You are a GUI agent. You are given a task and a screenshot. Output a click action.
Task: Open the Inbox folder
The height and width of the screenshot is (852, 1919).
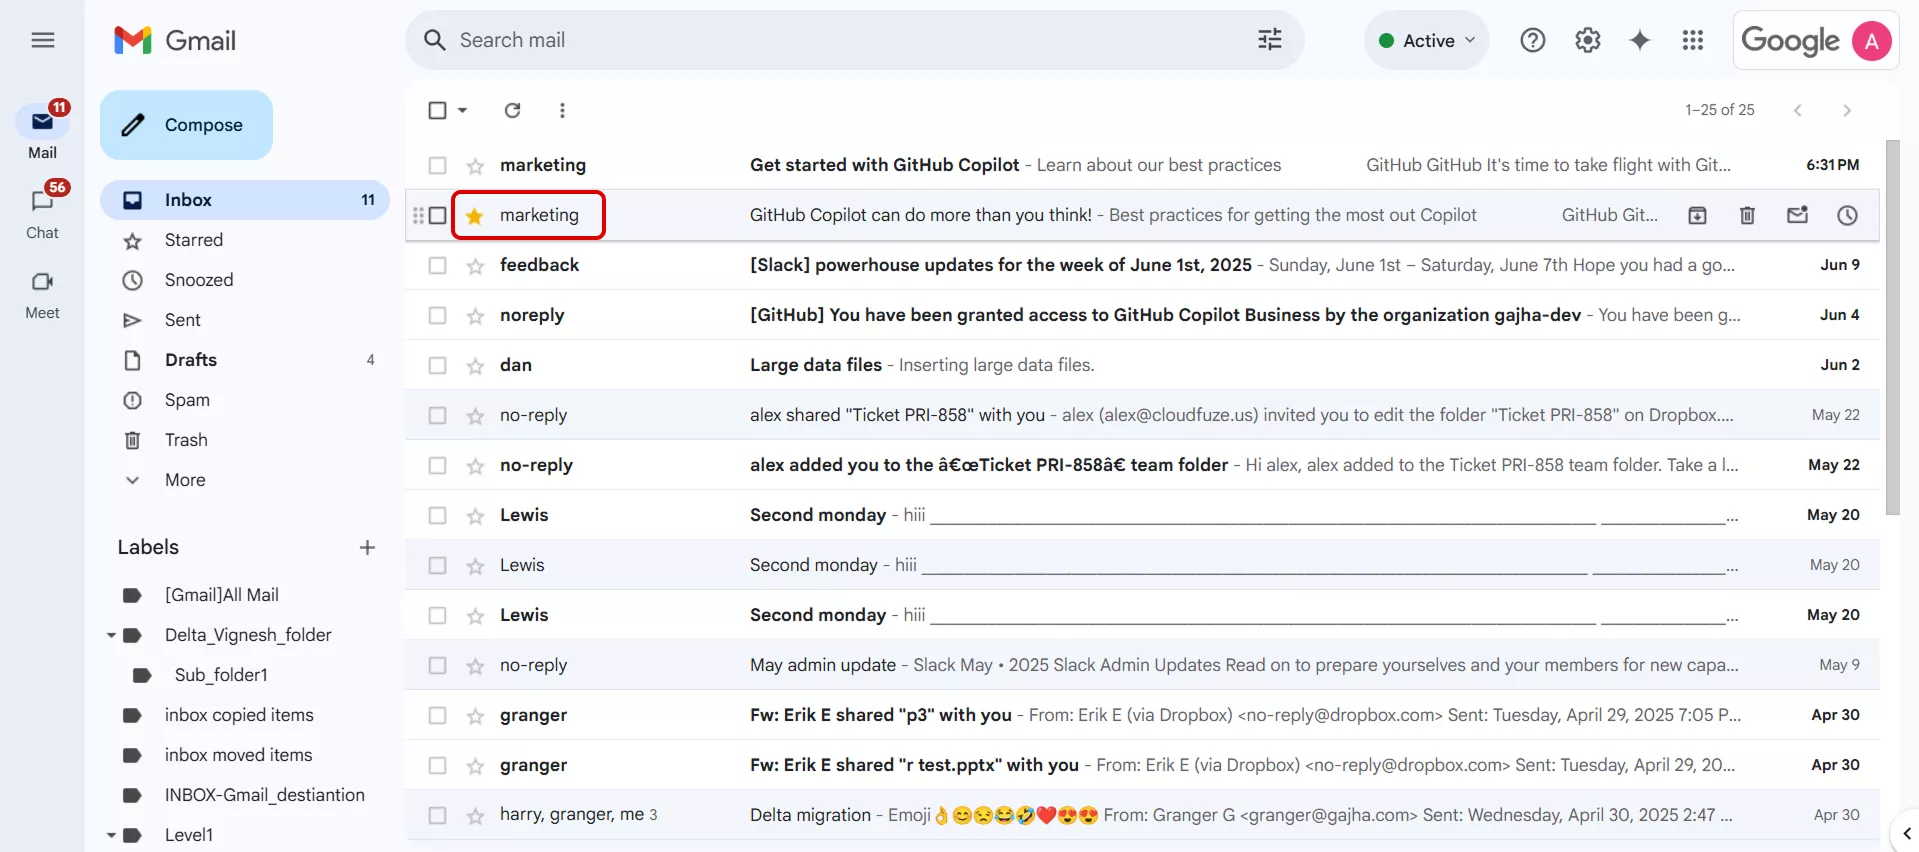point(245,200)
